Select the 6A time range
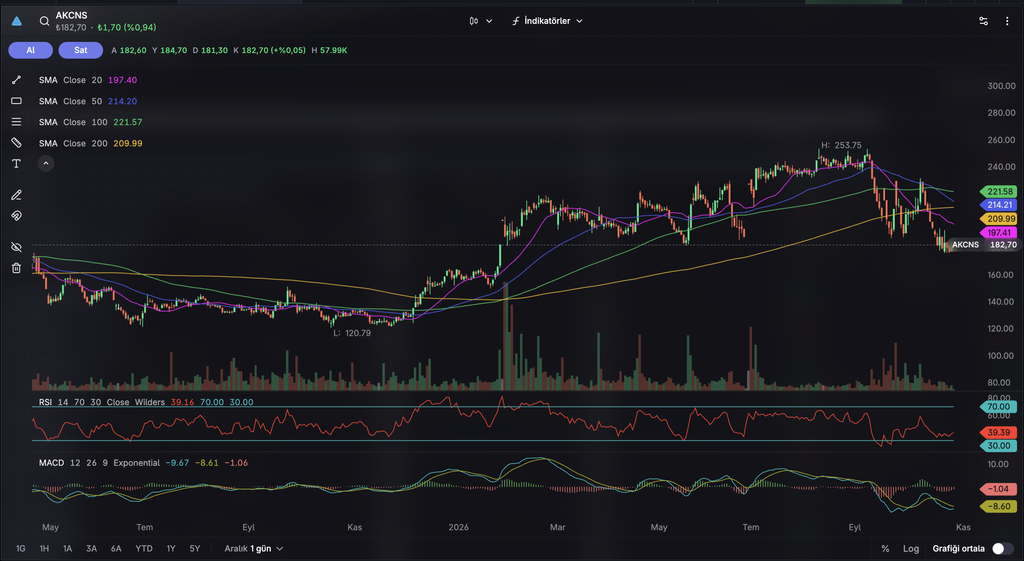 point(116,549)
